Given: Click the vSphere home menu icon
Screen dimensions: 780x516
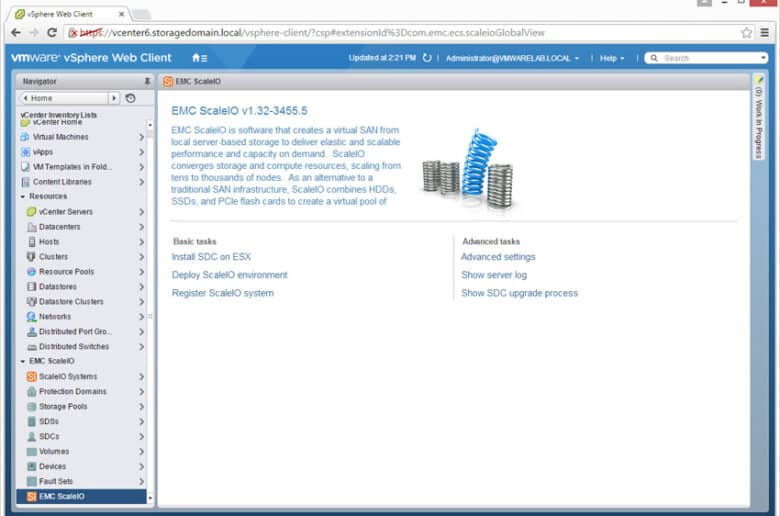Looking at the screenshot, I should tap(199, 58).
